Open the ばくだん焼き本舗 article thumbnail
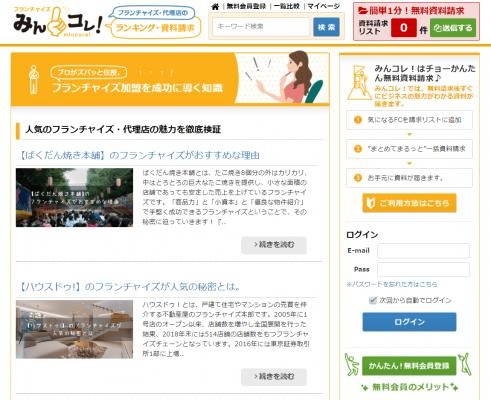 74,197
